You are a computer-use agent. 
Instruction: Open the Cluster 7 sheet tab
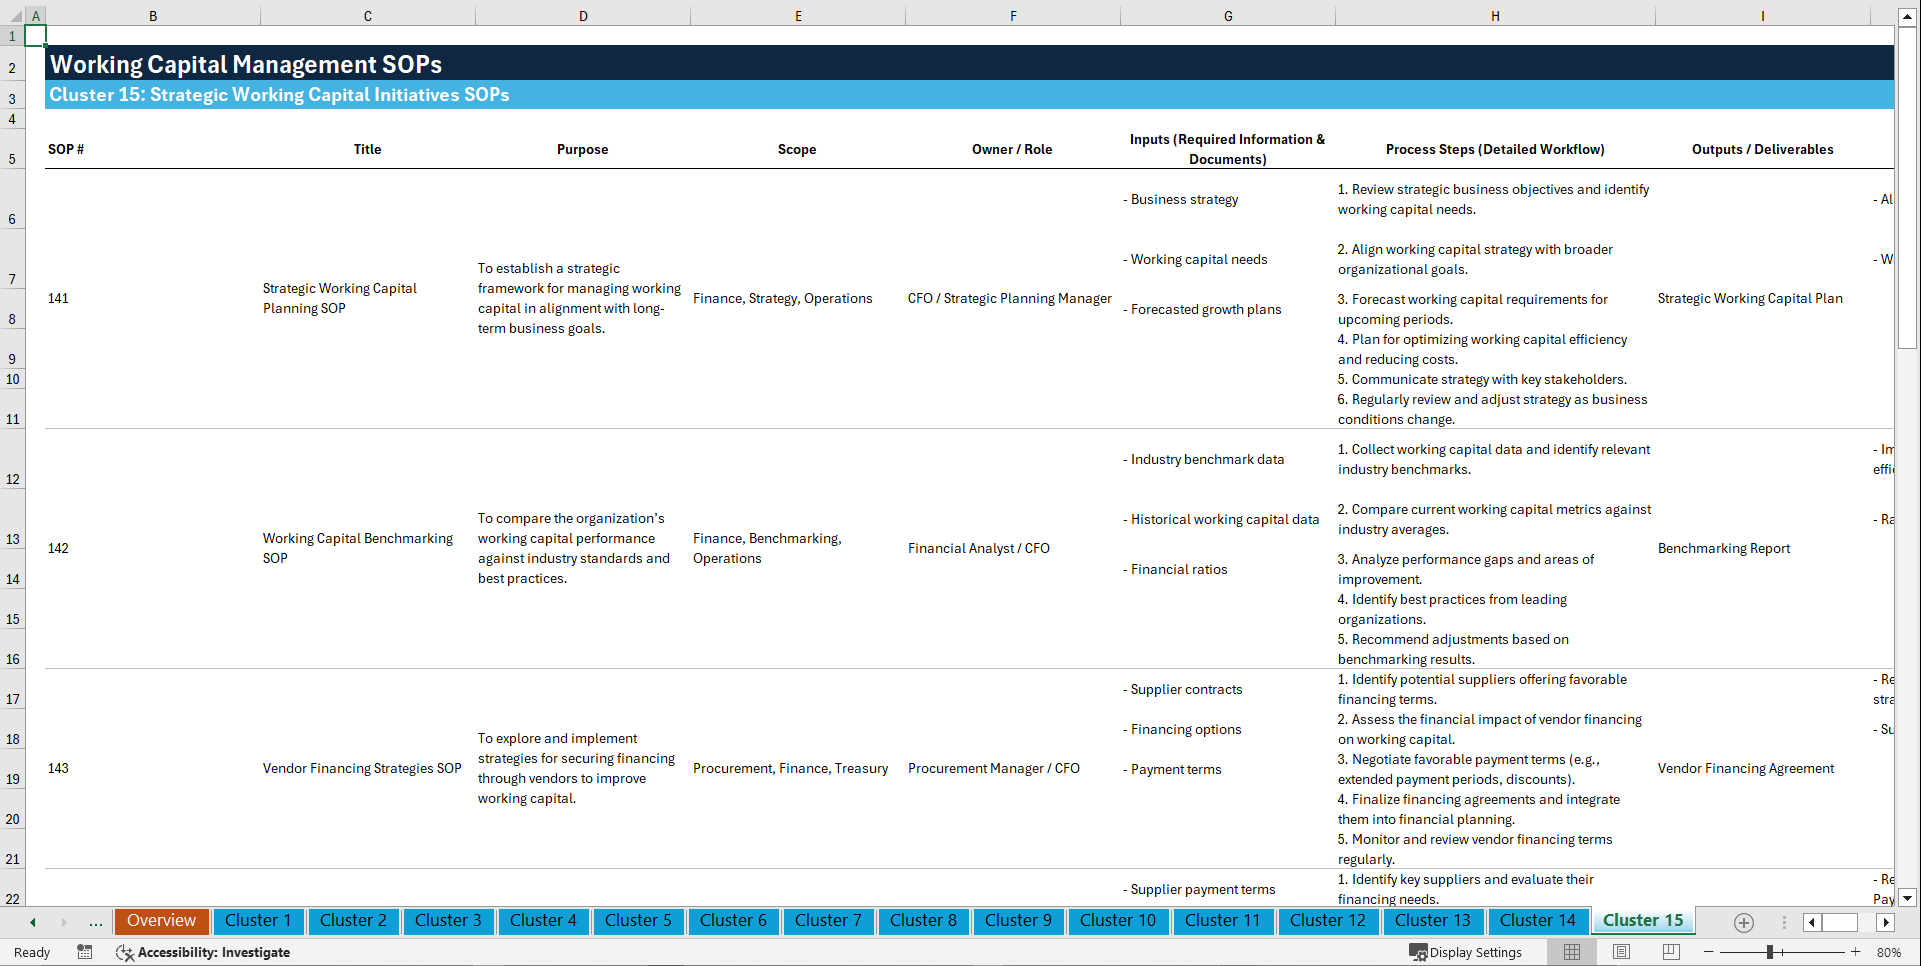pos(828,920)
